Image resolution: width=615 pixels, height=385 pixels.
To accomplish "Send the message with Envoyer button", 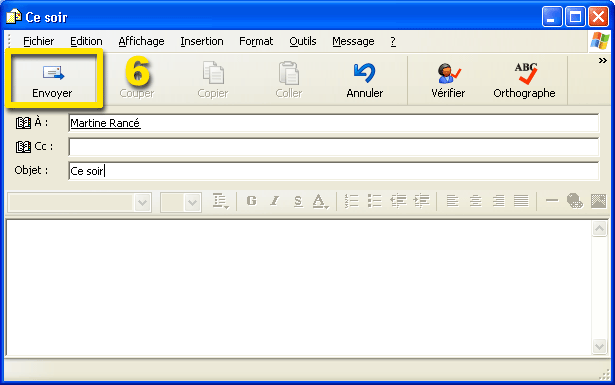I will click(x=53, y=80).
